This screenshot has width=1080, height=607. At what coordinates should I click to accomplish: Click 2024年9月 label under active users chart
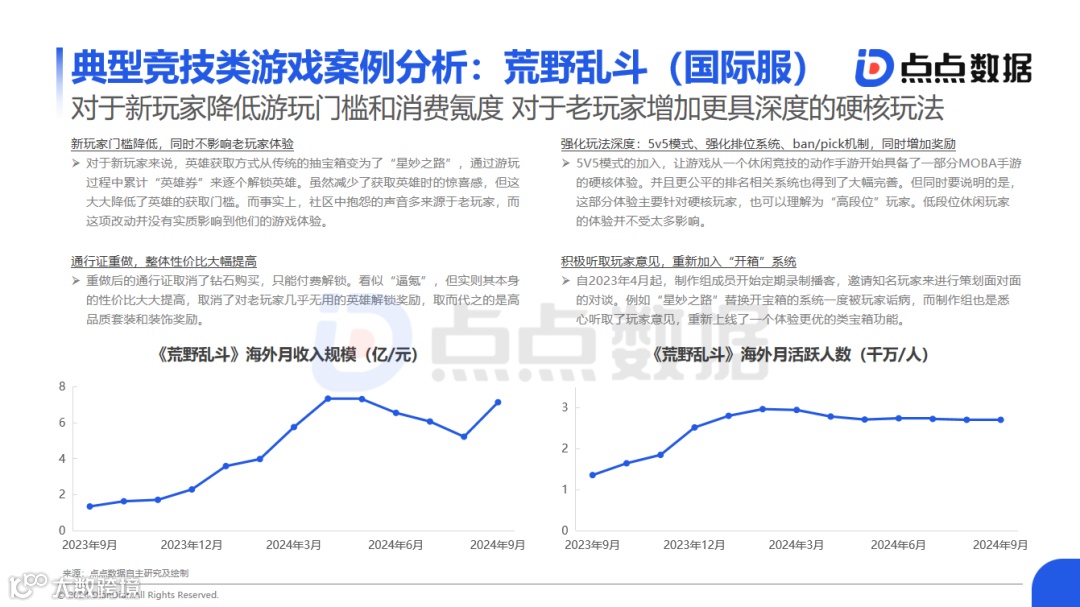click(1000, 545)
